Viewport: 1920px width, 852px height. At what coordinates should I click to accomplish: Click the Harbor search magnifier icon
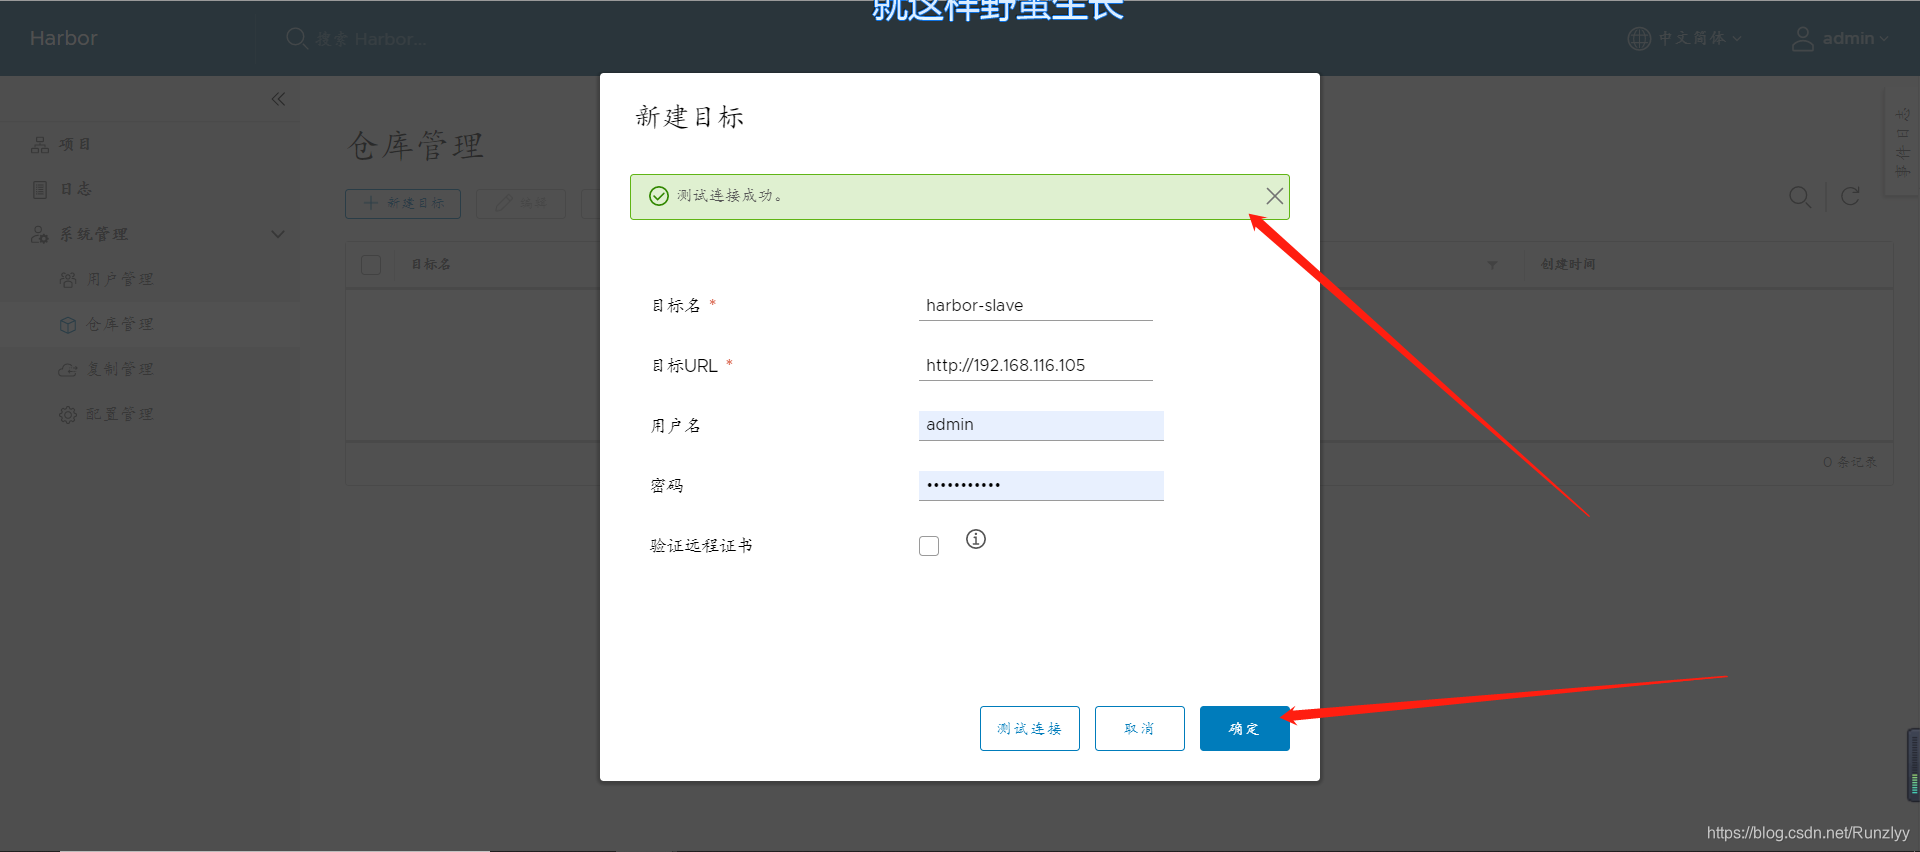click(x=296, y=38)
